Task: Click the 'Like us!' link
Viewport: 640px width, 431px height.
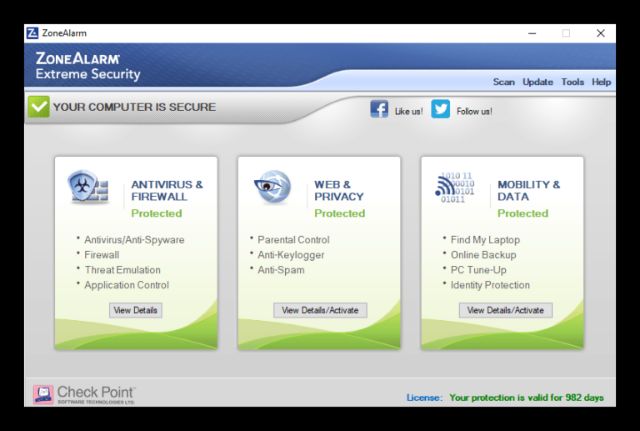Action: click(x=409, y=111)
